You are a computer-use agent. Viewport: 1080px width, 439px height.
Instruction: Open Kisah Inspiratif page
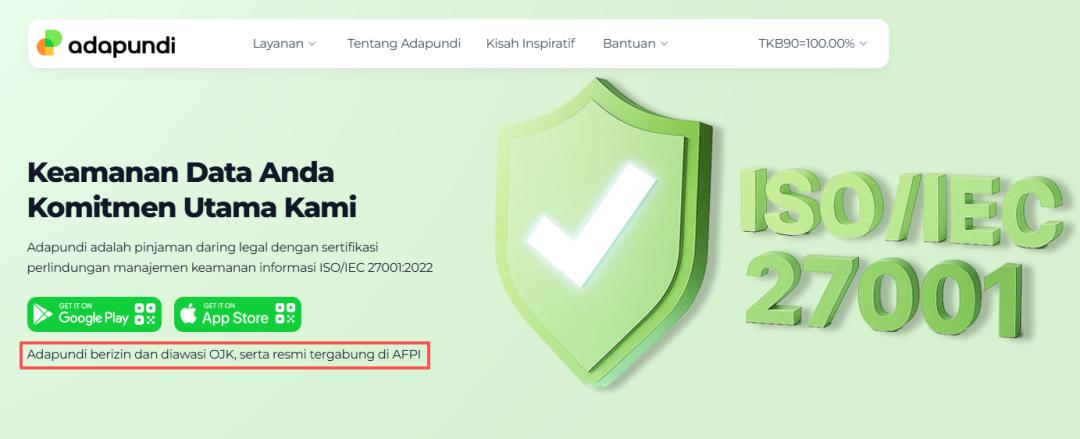(530, 43)
